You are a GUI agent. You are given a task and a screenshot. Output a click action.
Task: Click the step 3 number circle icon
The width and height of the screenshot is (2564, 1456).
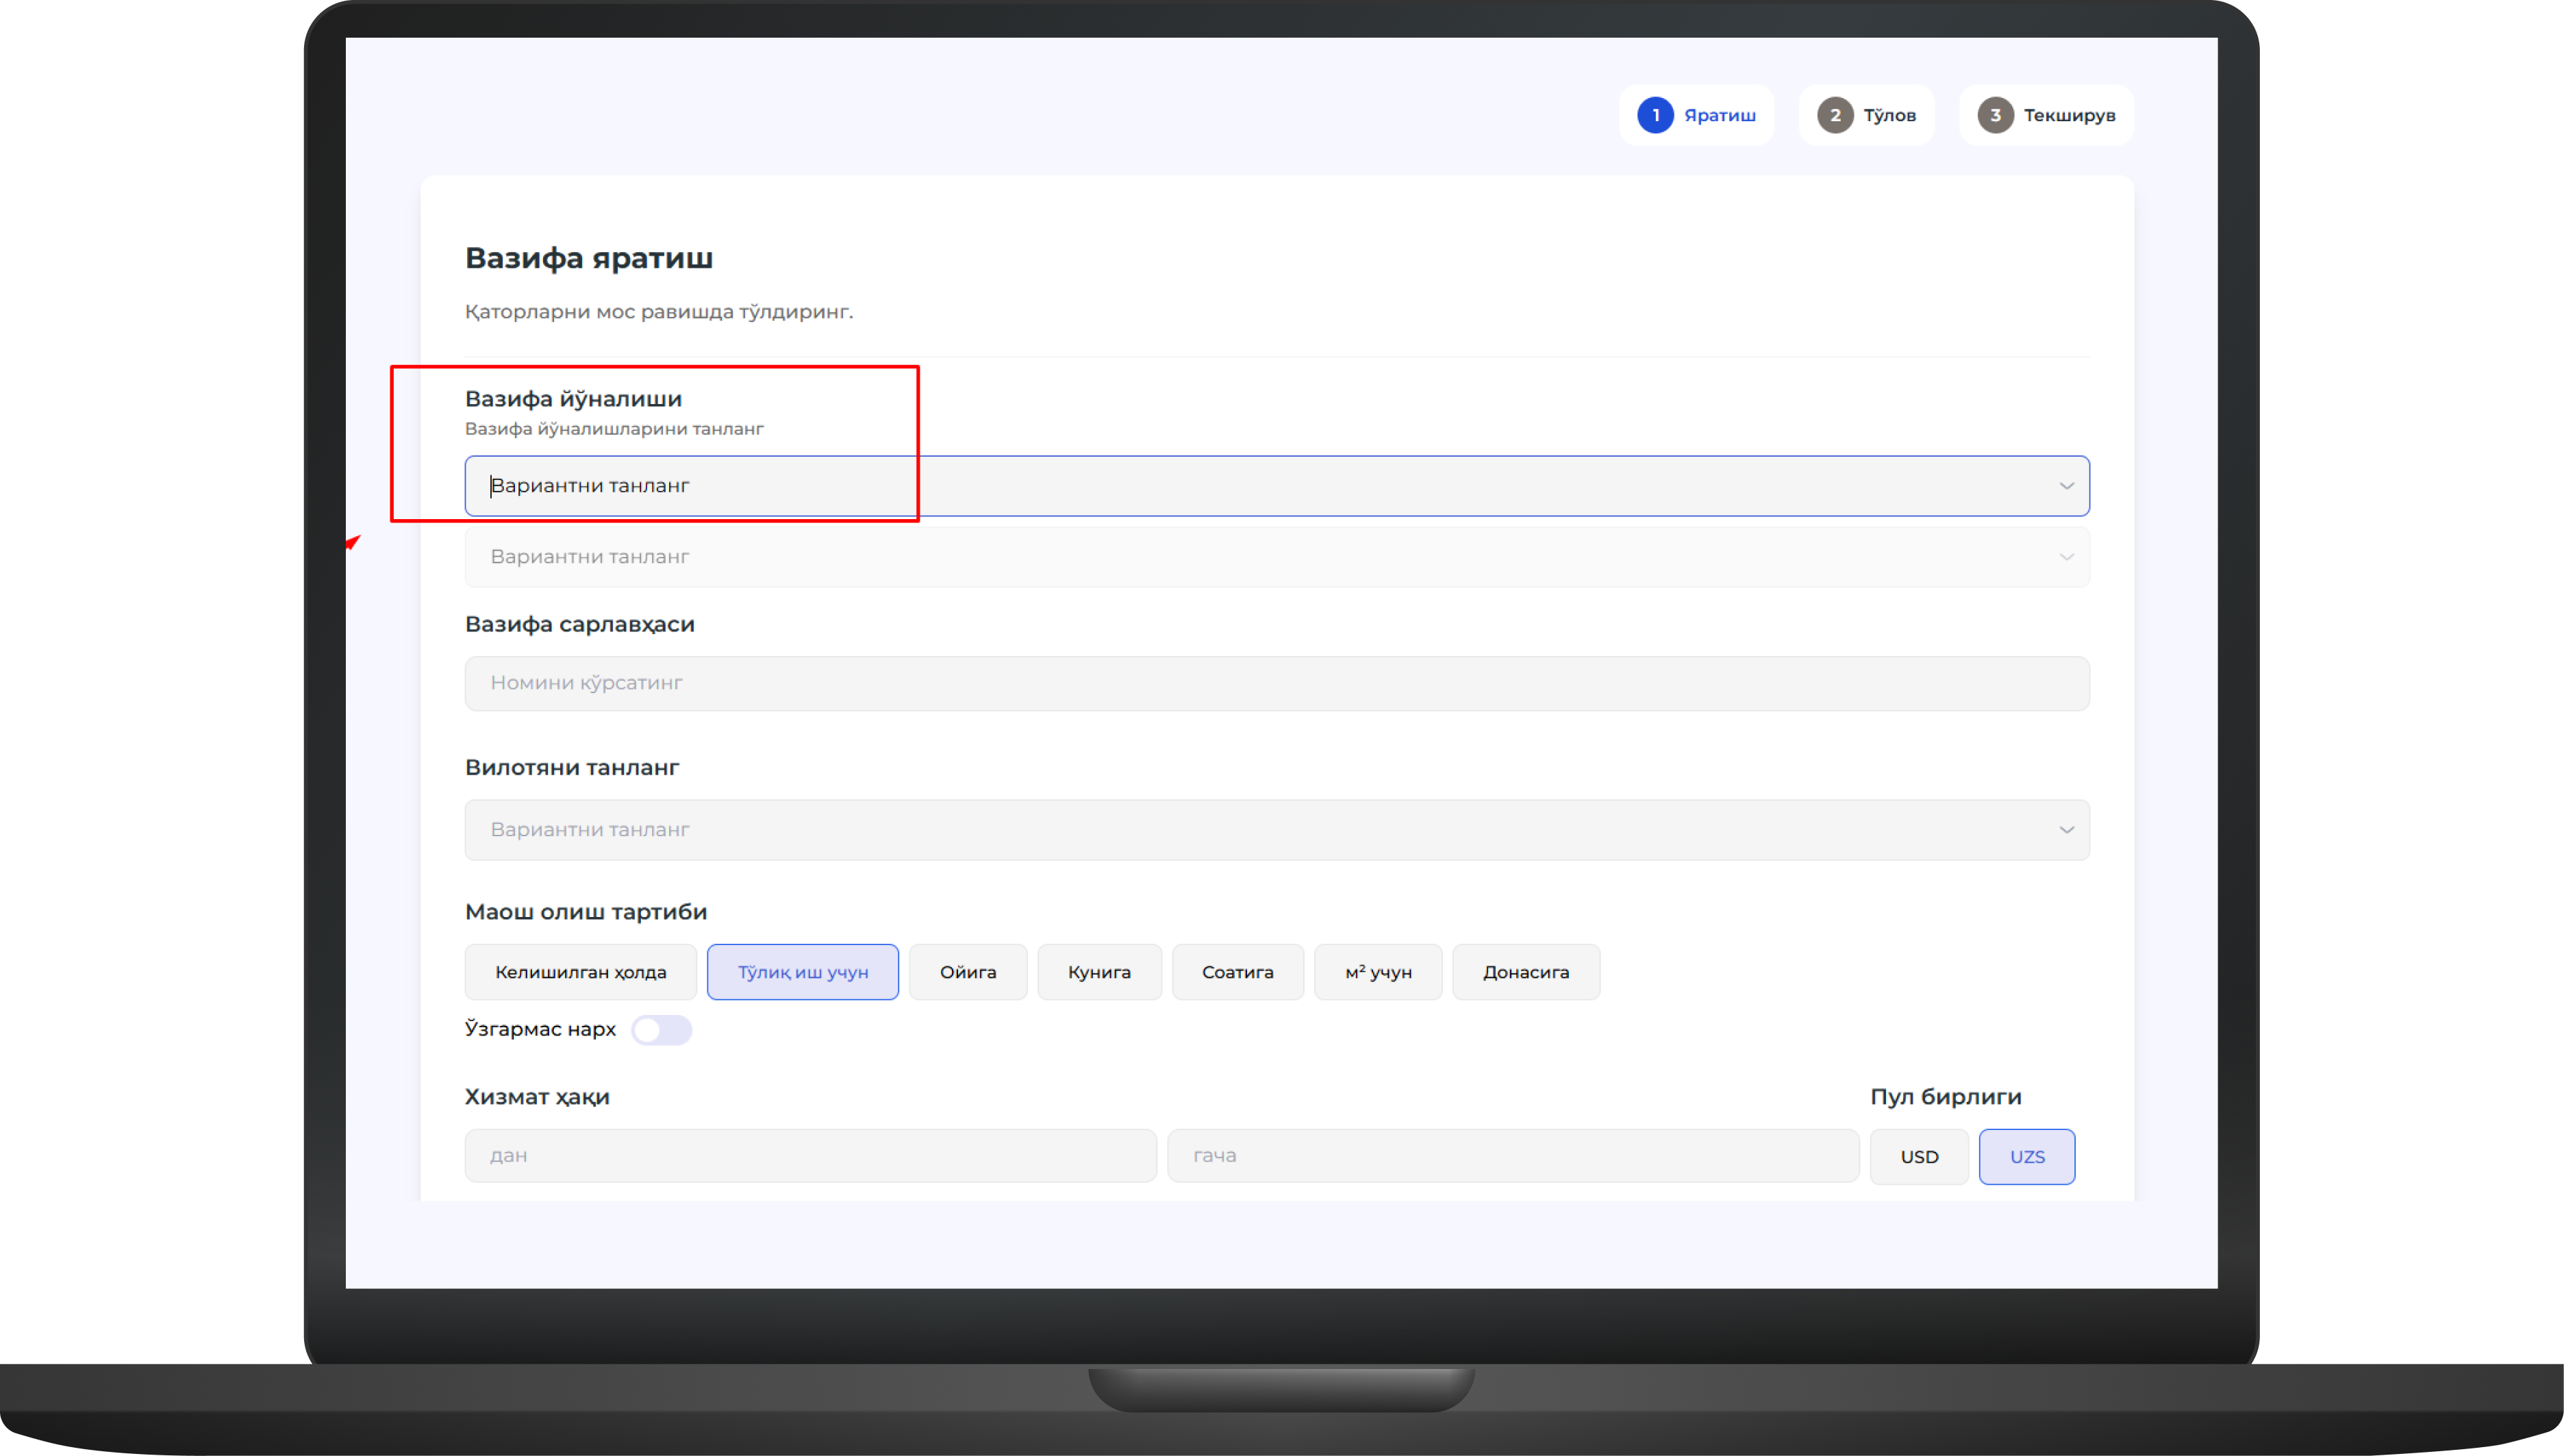1995,115
